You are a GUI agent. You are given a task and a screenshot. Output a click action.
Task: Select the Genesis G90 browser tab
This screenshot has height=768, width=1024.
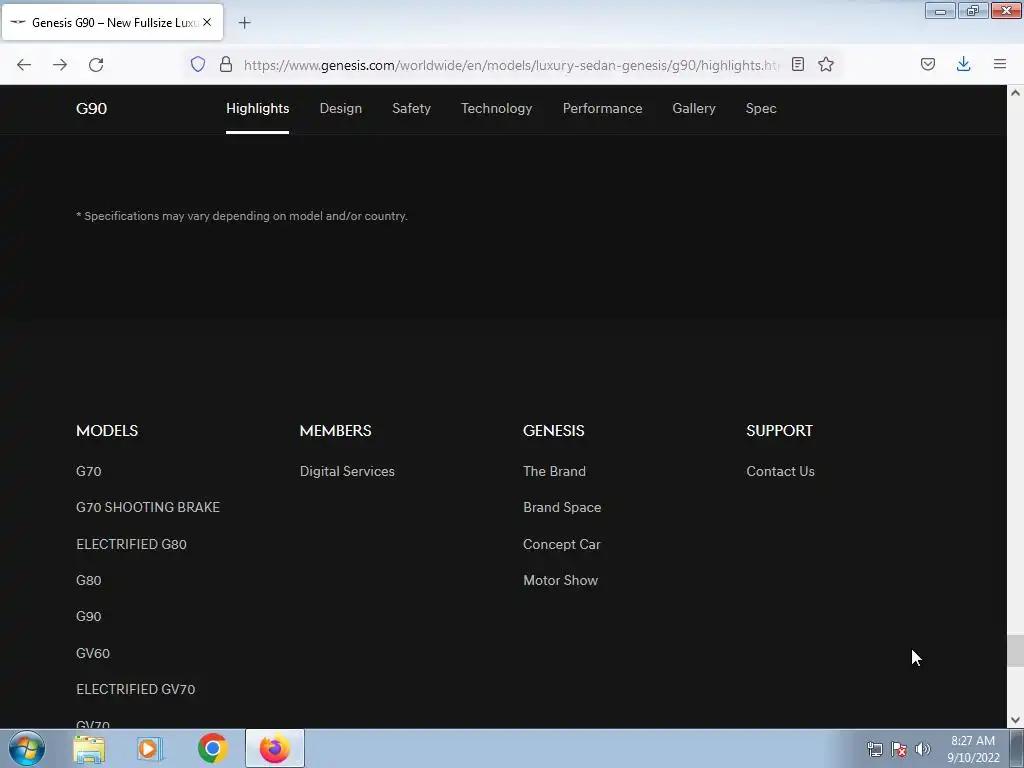tap(112, 22)
